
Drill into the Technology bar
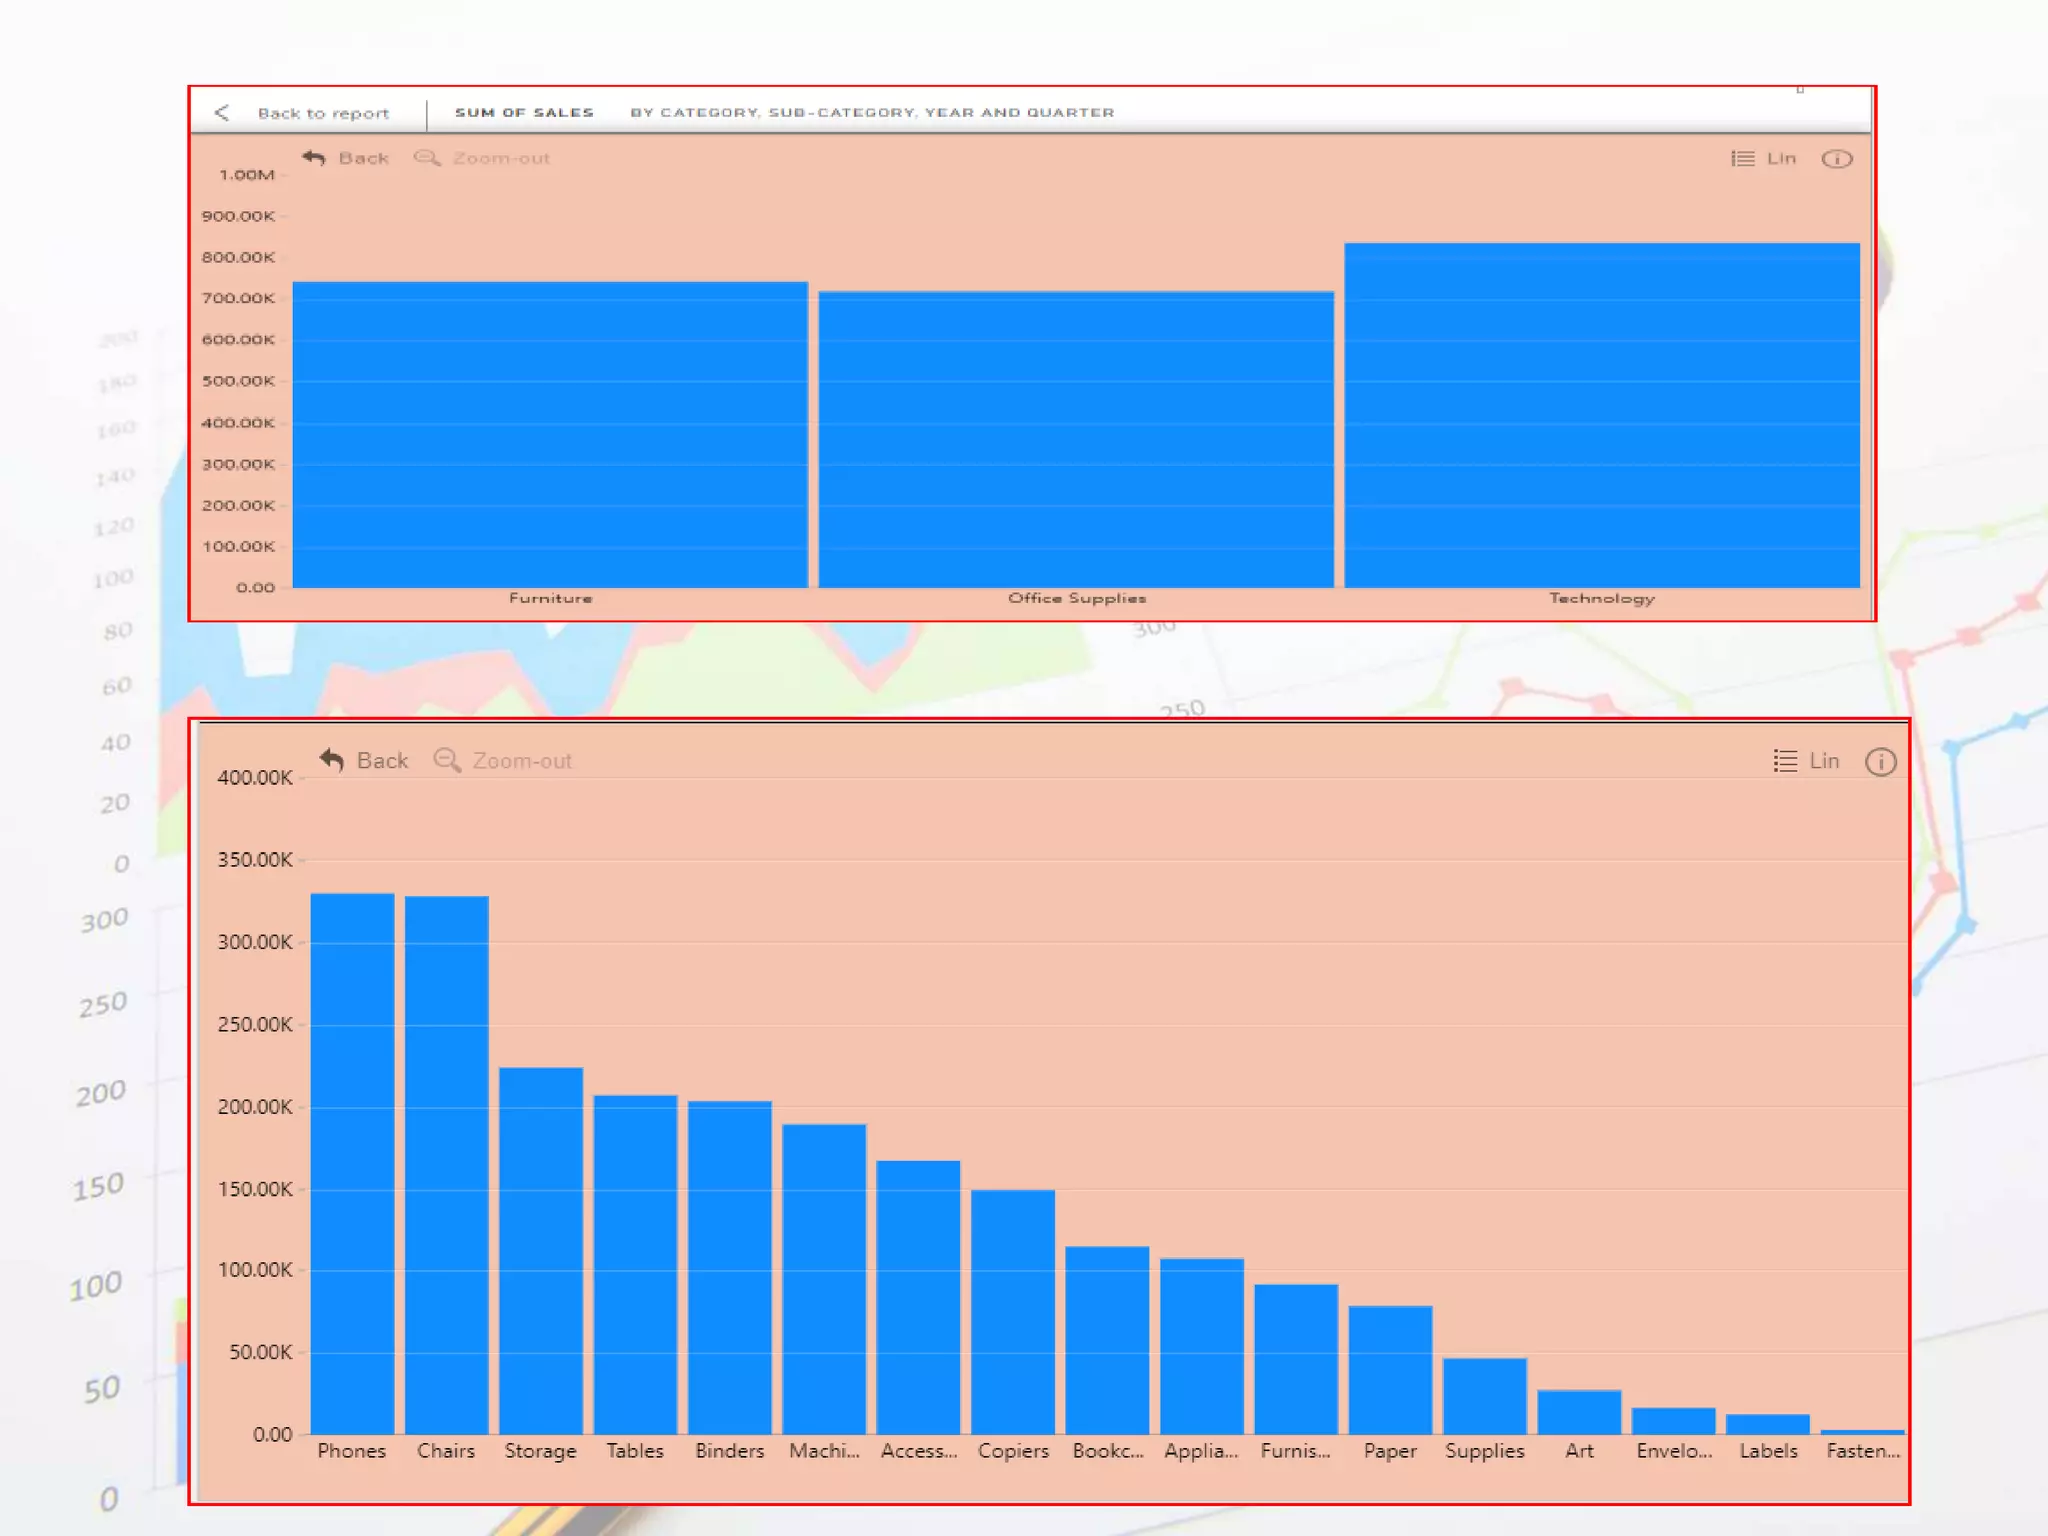point(1601,415)
